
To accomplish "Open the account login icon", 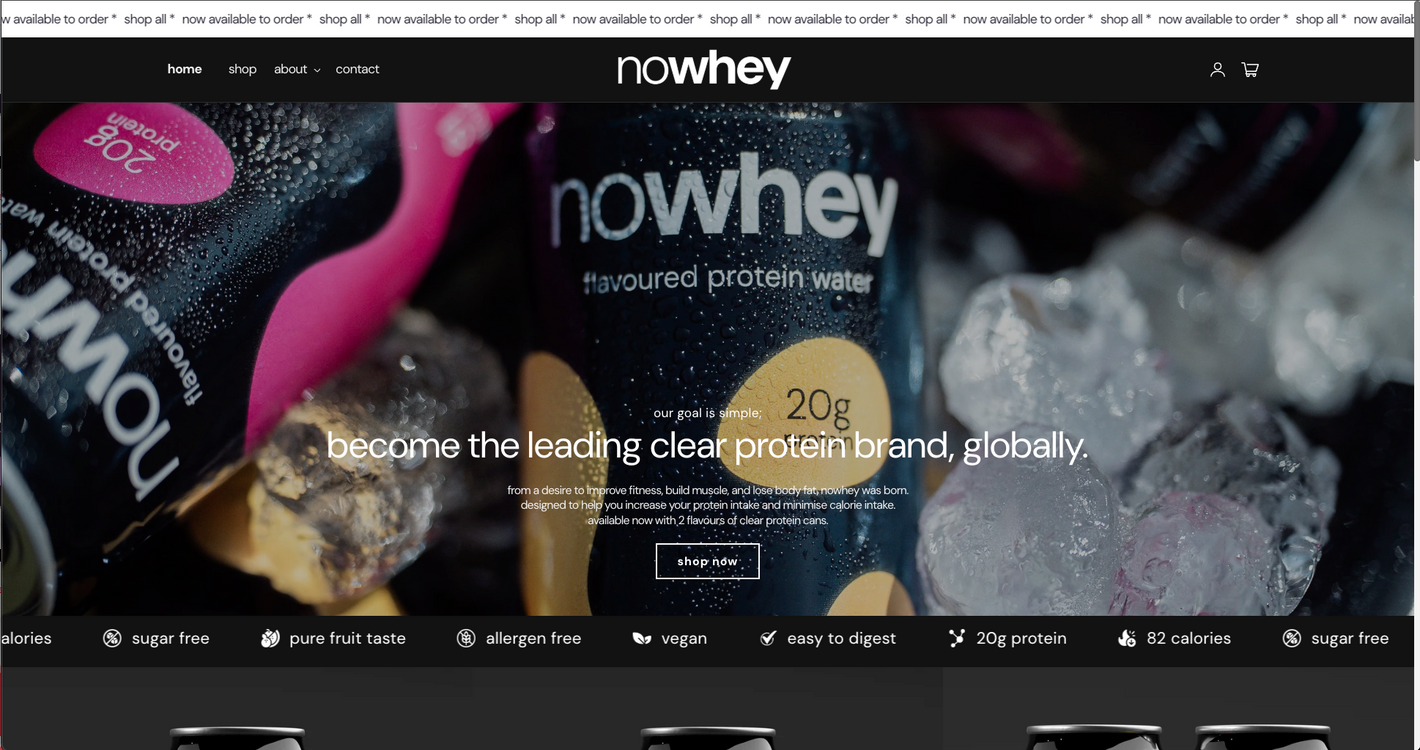I will point(1217,70).
